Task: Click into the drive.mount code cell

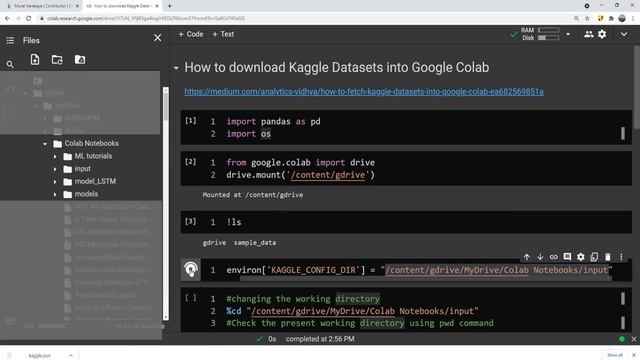Action: click(x=406, y=168)
